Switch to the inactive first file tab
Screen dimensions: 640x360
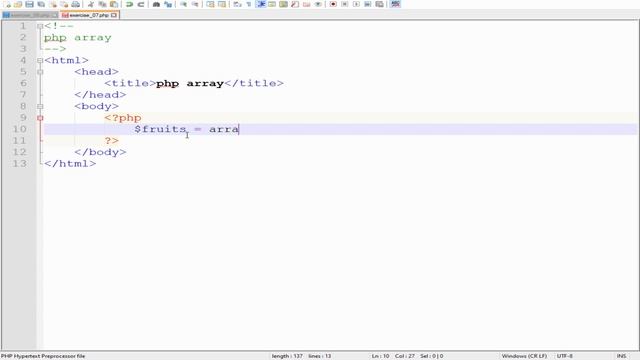coord(30,15)
